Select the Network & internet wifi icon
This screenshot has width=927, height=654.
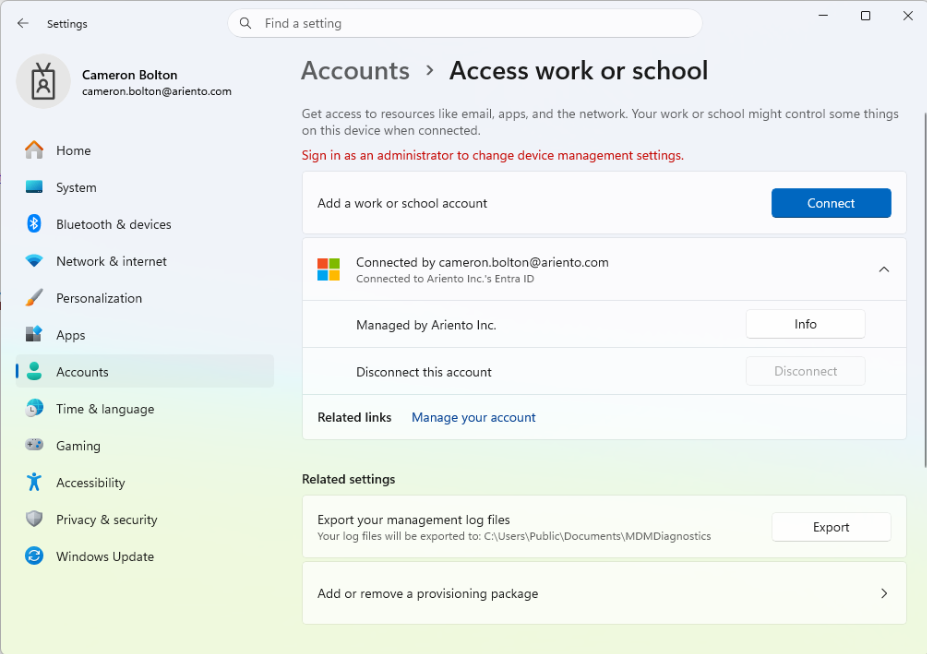pyautogui.click(x=34, y=261)
